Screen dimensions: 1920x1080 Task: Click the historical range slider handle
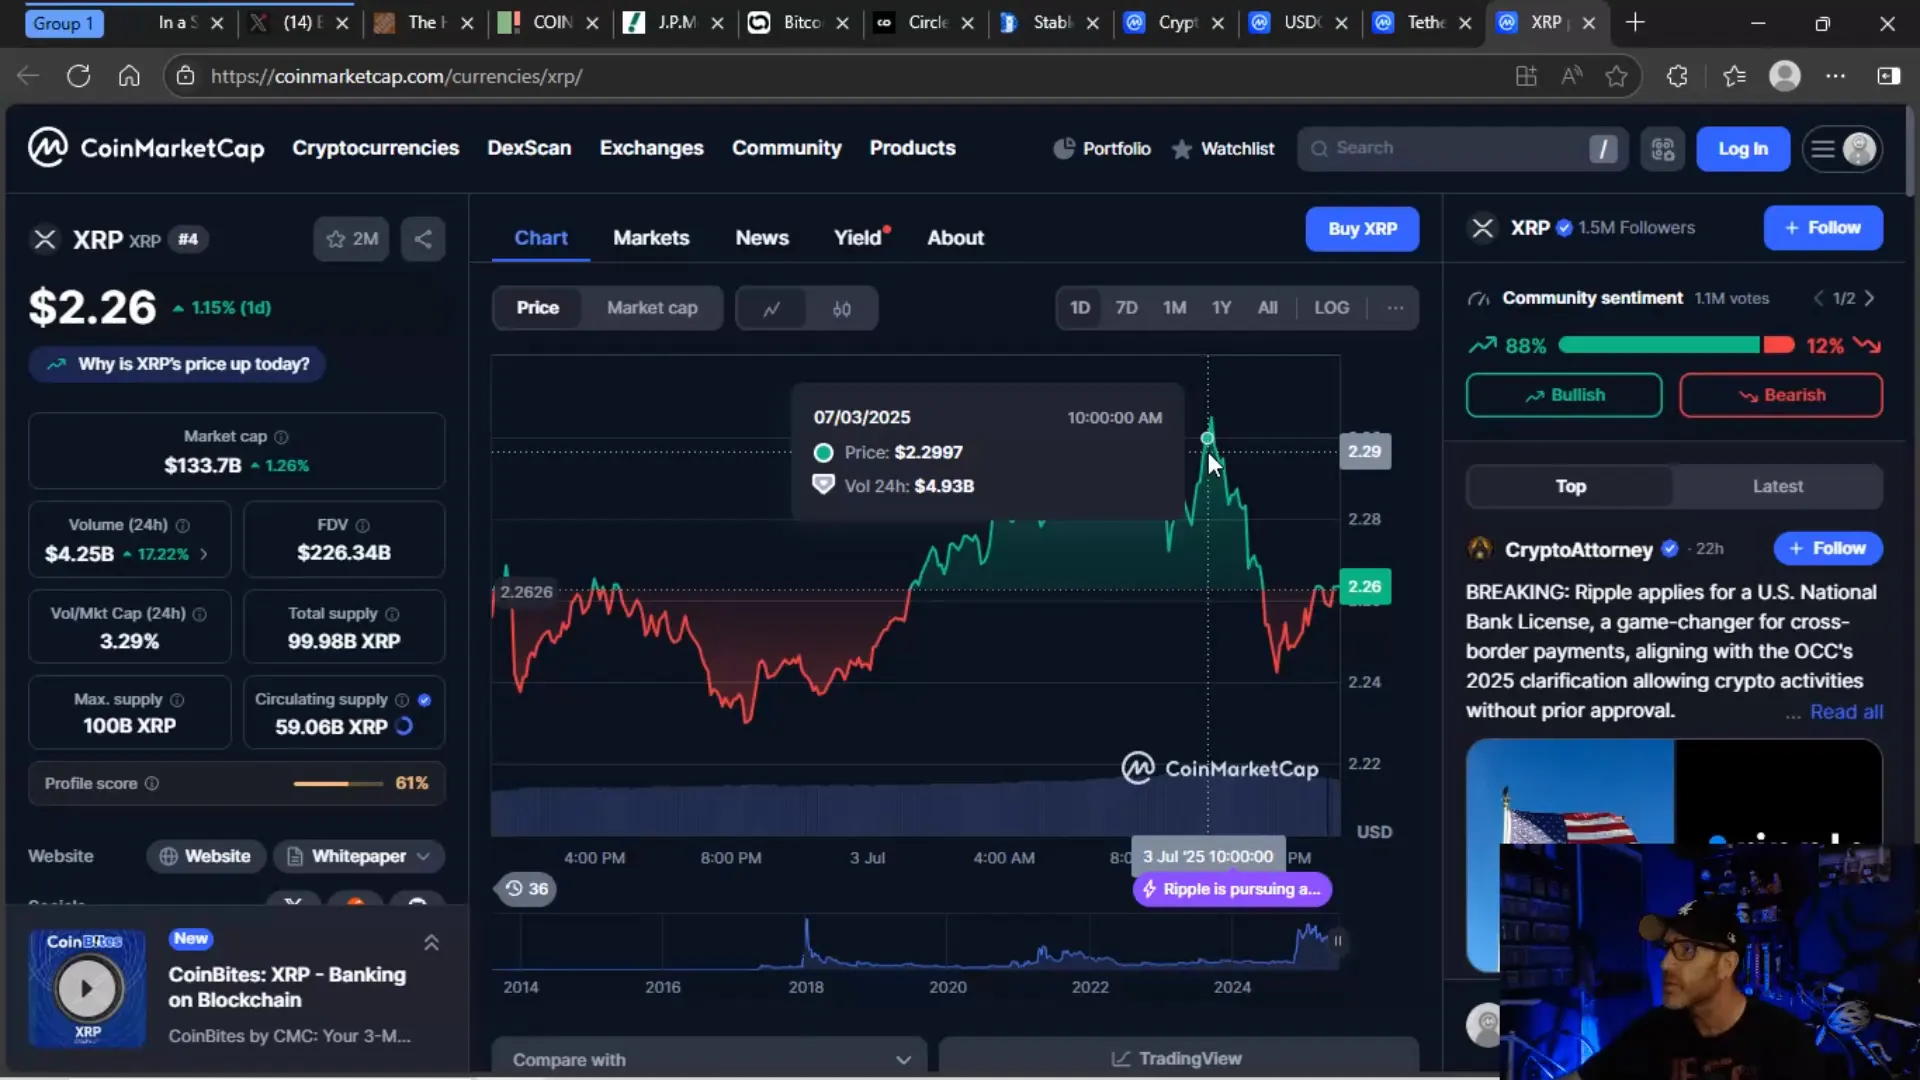pyautogui.click(x=1337, y=941)
